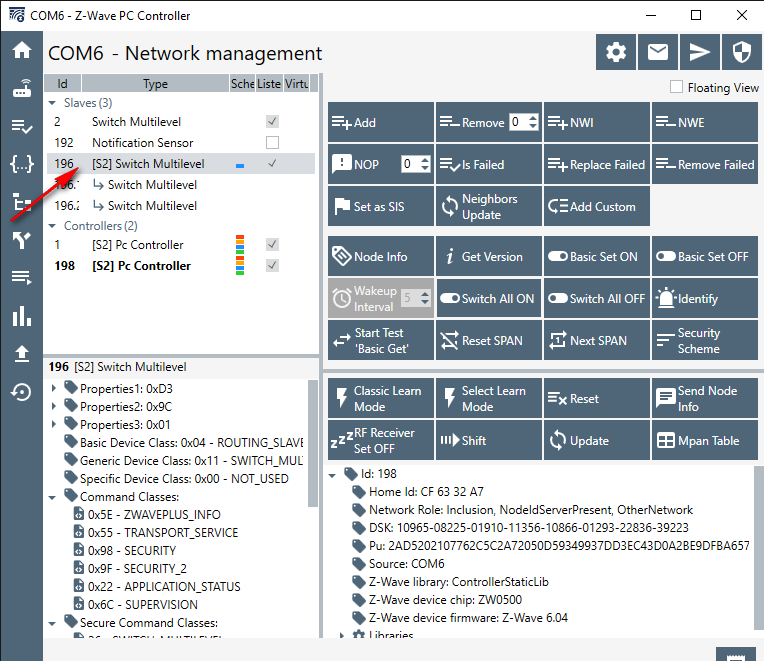Click Add Custom button

point(596,206)
